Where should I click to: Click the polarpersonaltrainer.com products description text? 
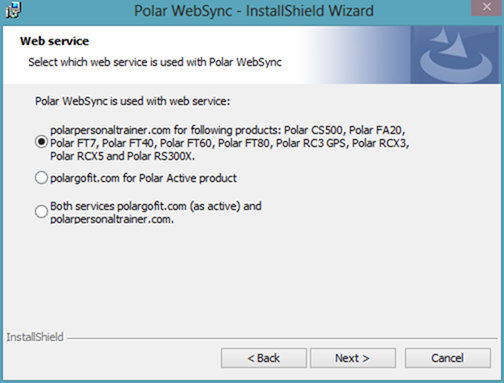click(229, 143)
